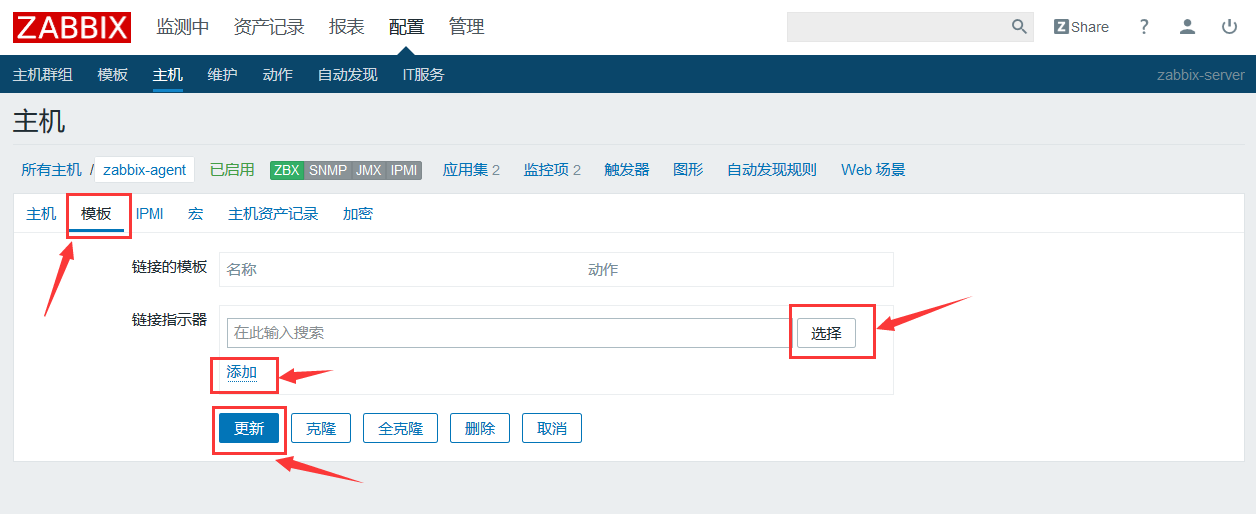Click the SNMP availability badge

[328, 170]
